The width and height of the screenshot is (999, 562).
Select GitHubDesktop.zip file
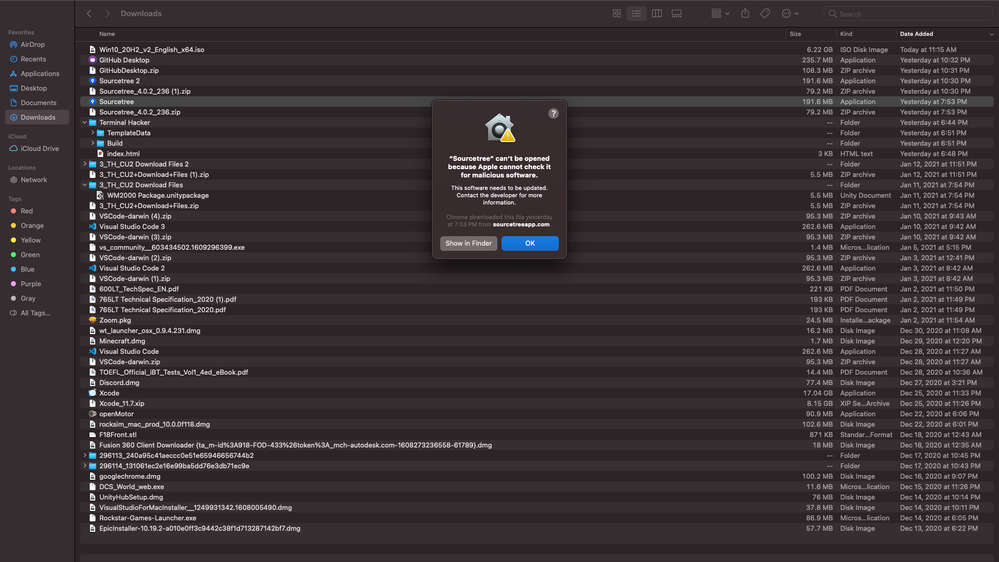click(x=129, y=71)
